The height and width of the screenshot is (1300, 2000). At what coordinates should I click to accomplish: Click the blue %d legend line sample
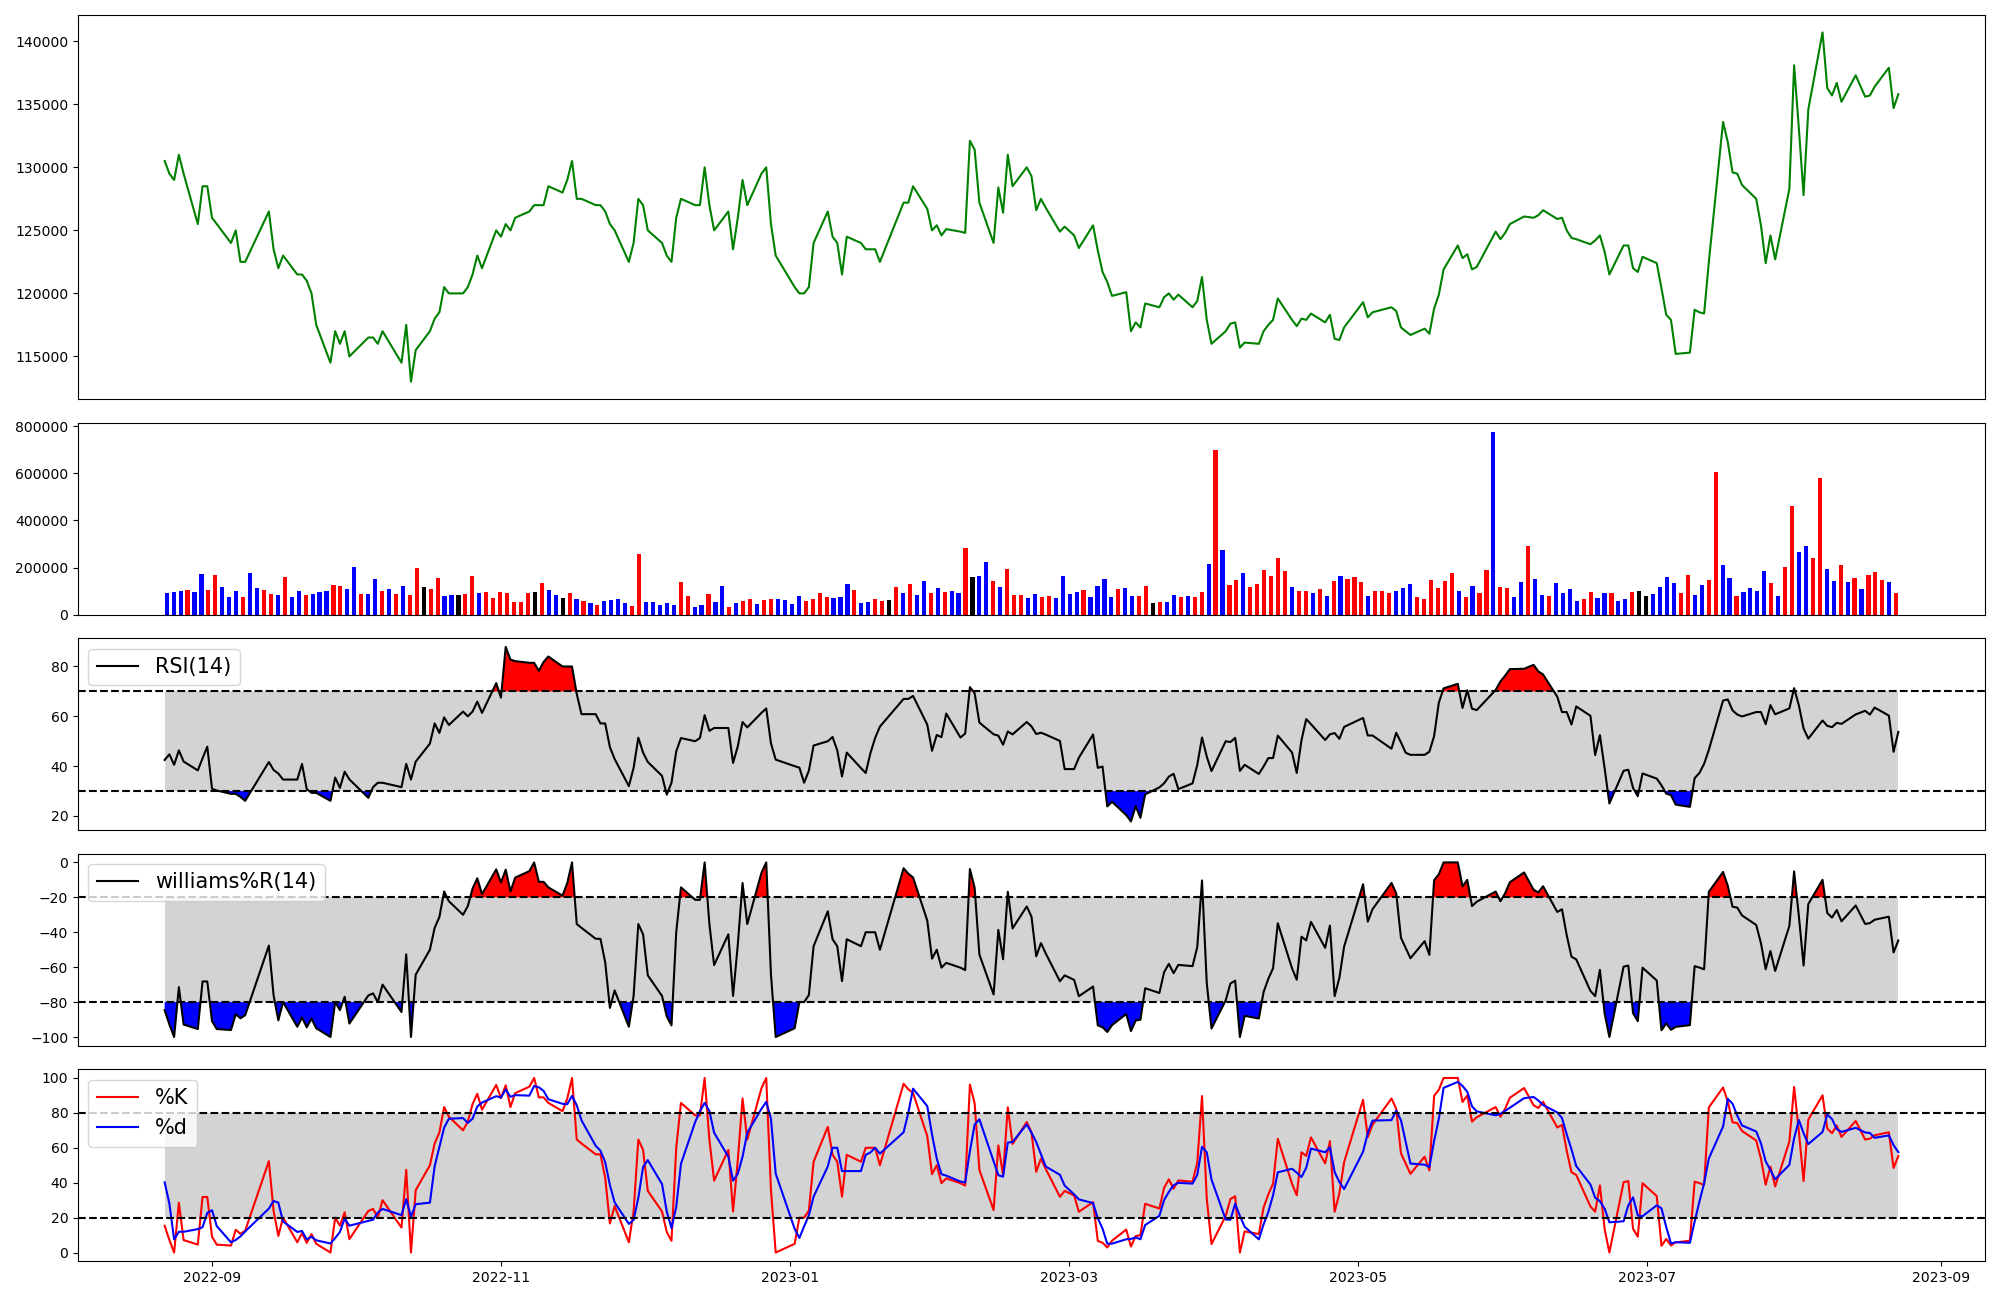tap(117, 1127)
